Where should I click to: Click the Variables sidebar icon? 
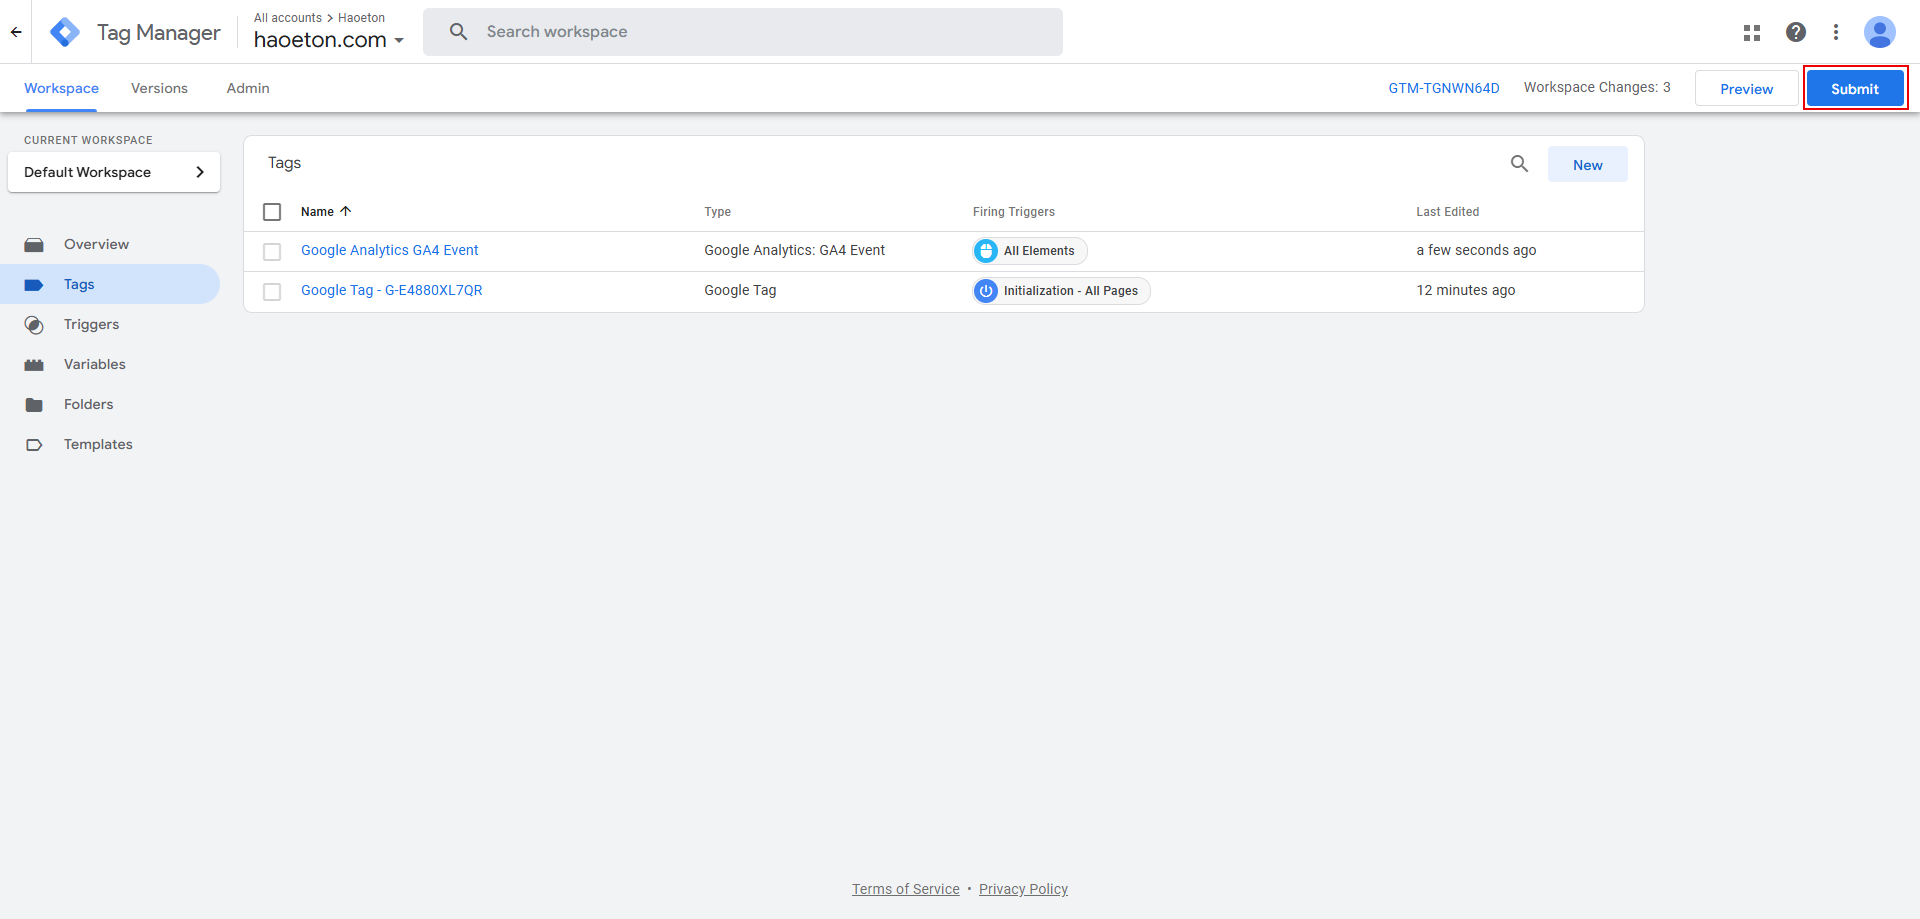pyautogui.click(x=34, y=365)
